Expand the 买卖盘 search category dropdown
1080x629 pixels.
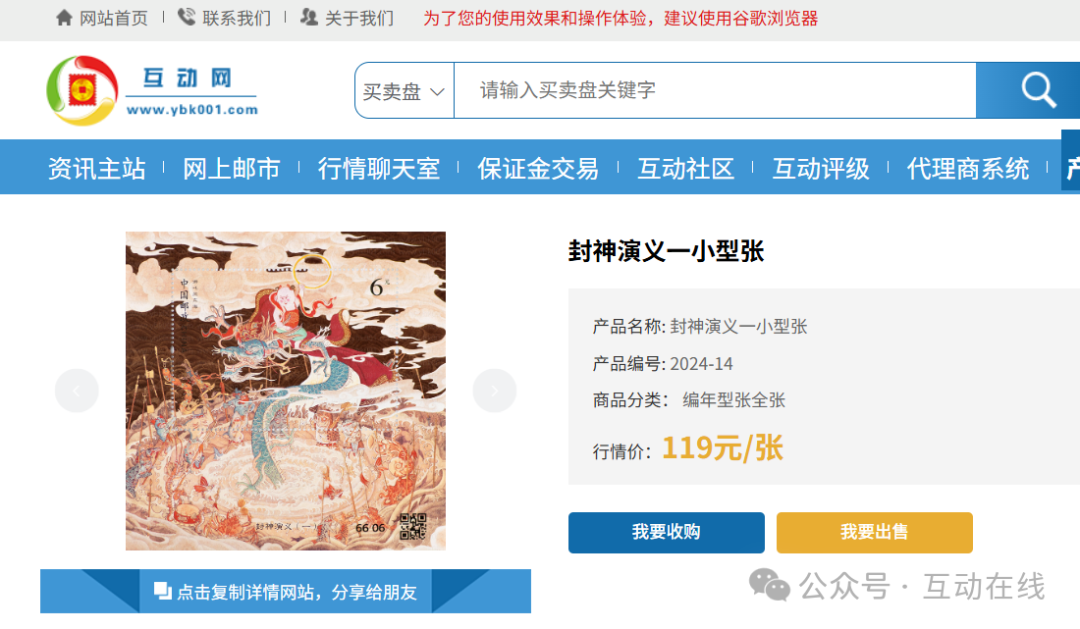[x=404, y=91]
